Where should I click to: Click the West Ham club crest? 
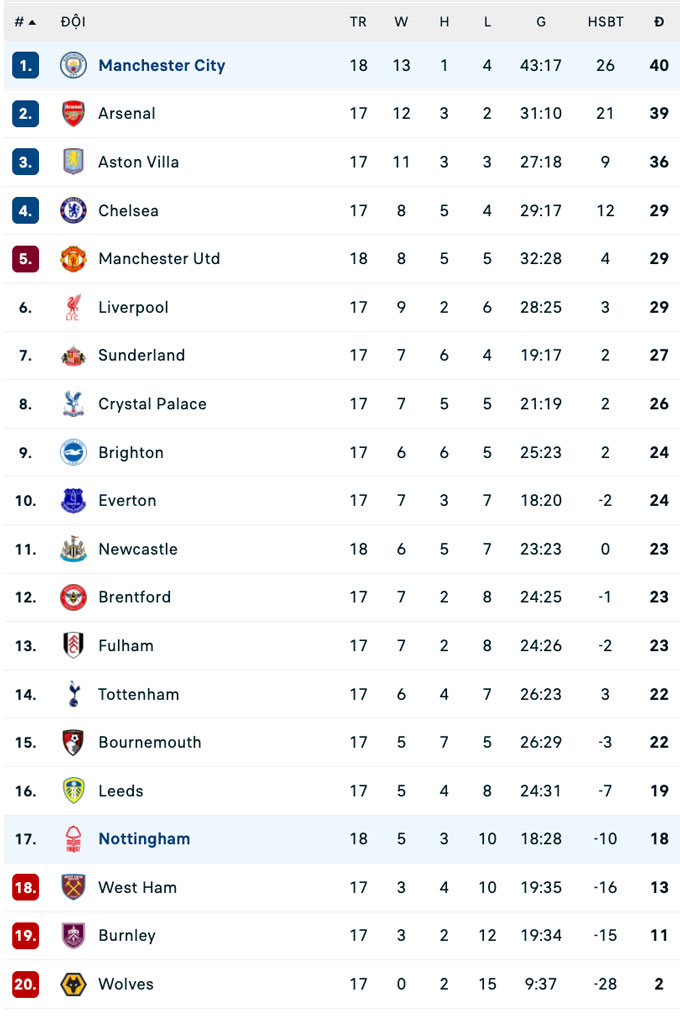point(73,888)
